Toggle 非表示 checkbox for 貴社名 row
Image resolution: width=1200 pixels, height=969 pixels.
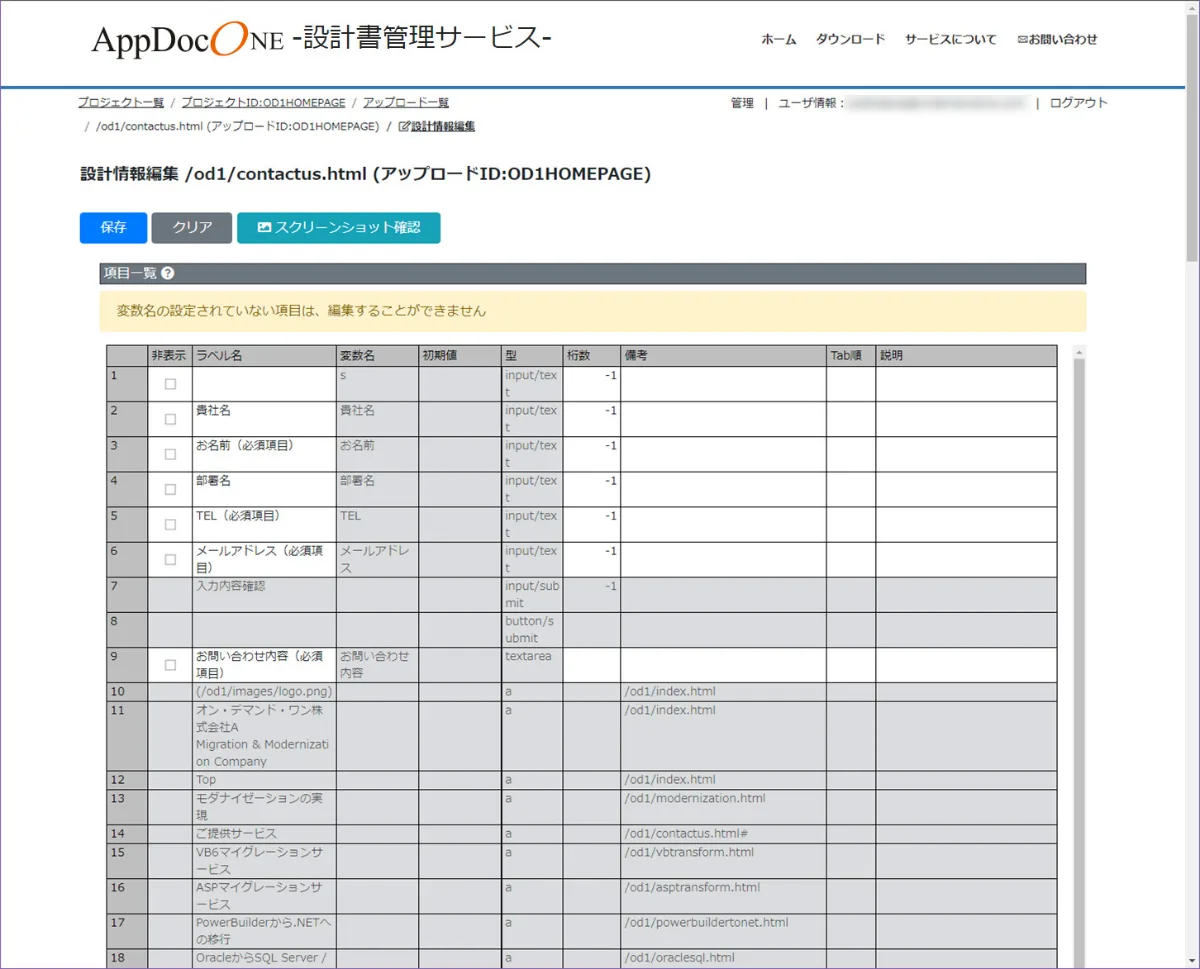[170, 419]
